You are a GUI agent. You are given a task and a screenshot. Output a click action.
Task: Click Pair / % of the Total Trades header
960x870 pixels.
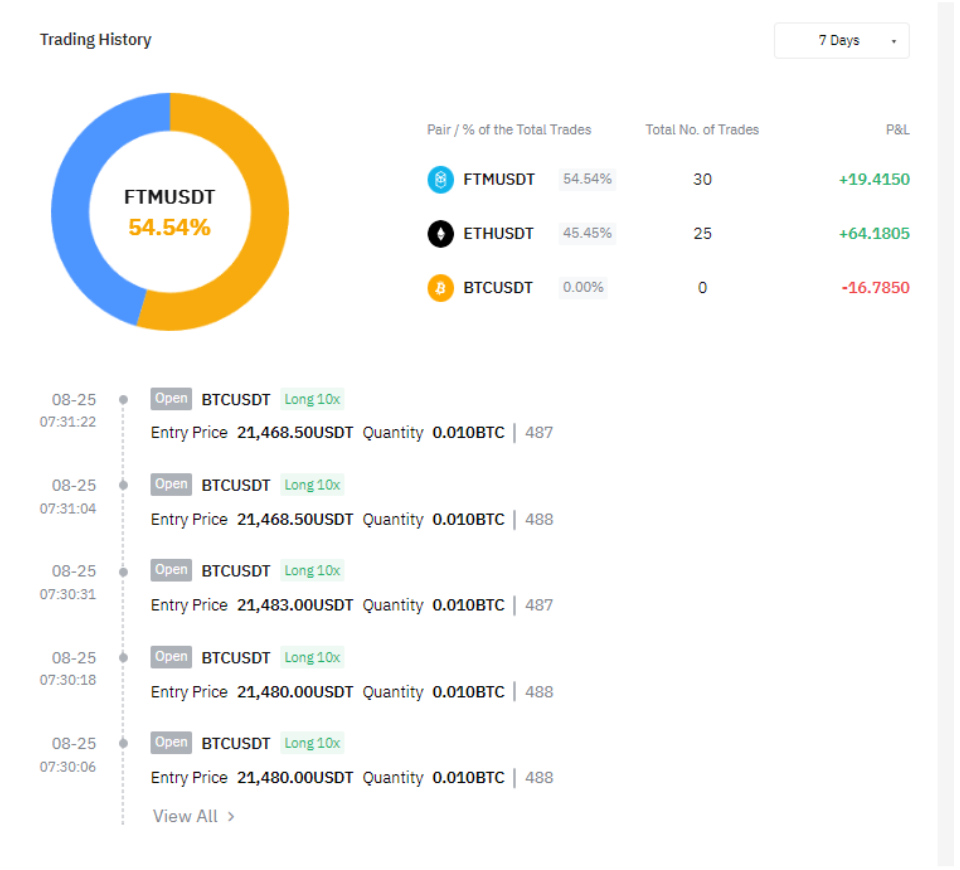click(509, 130)
